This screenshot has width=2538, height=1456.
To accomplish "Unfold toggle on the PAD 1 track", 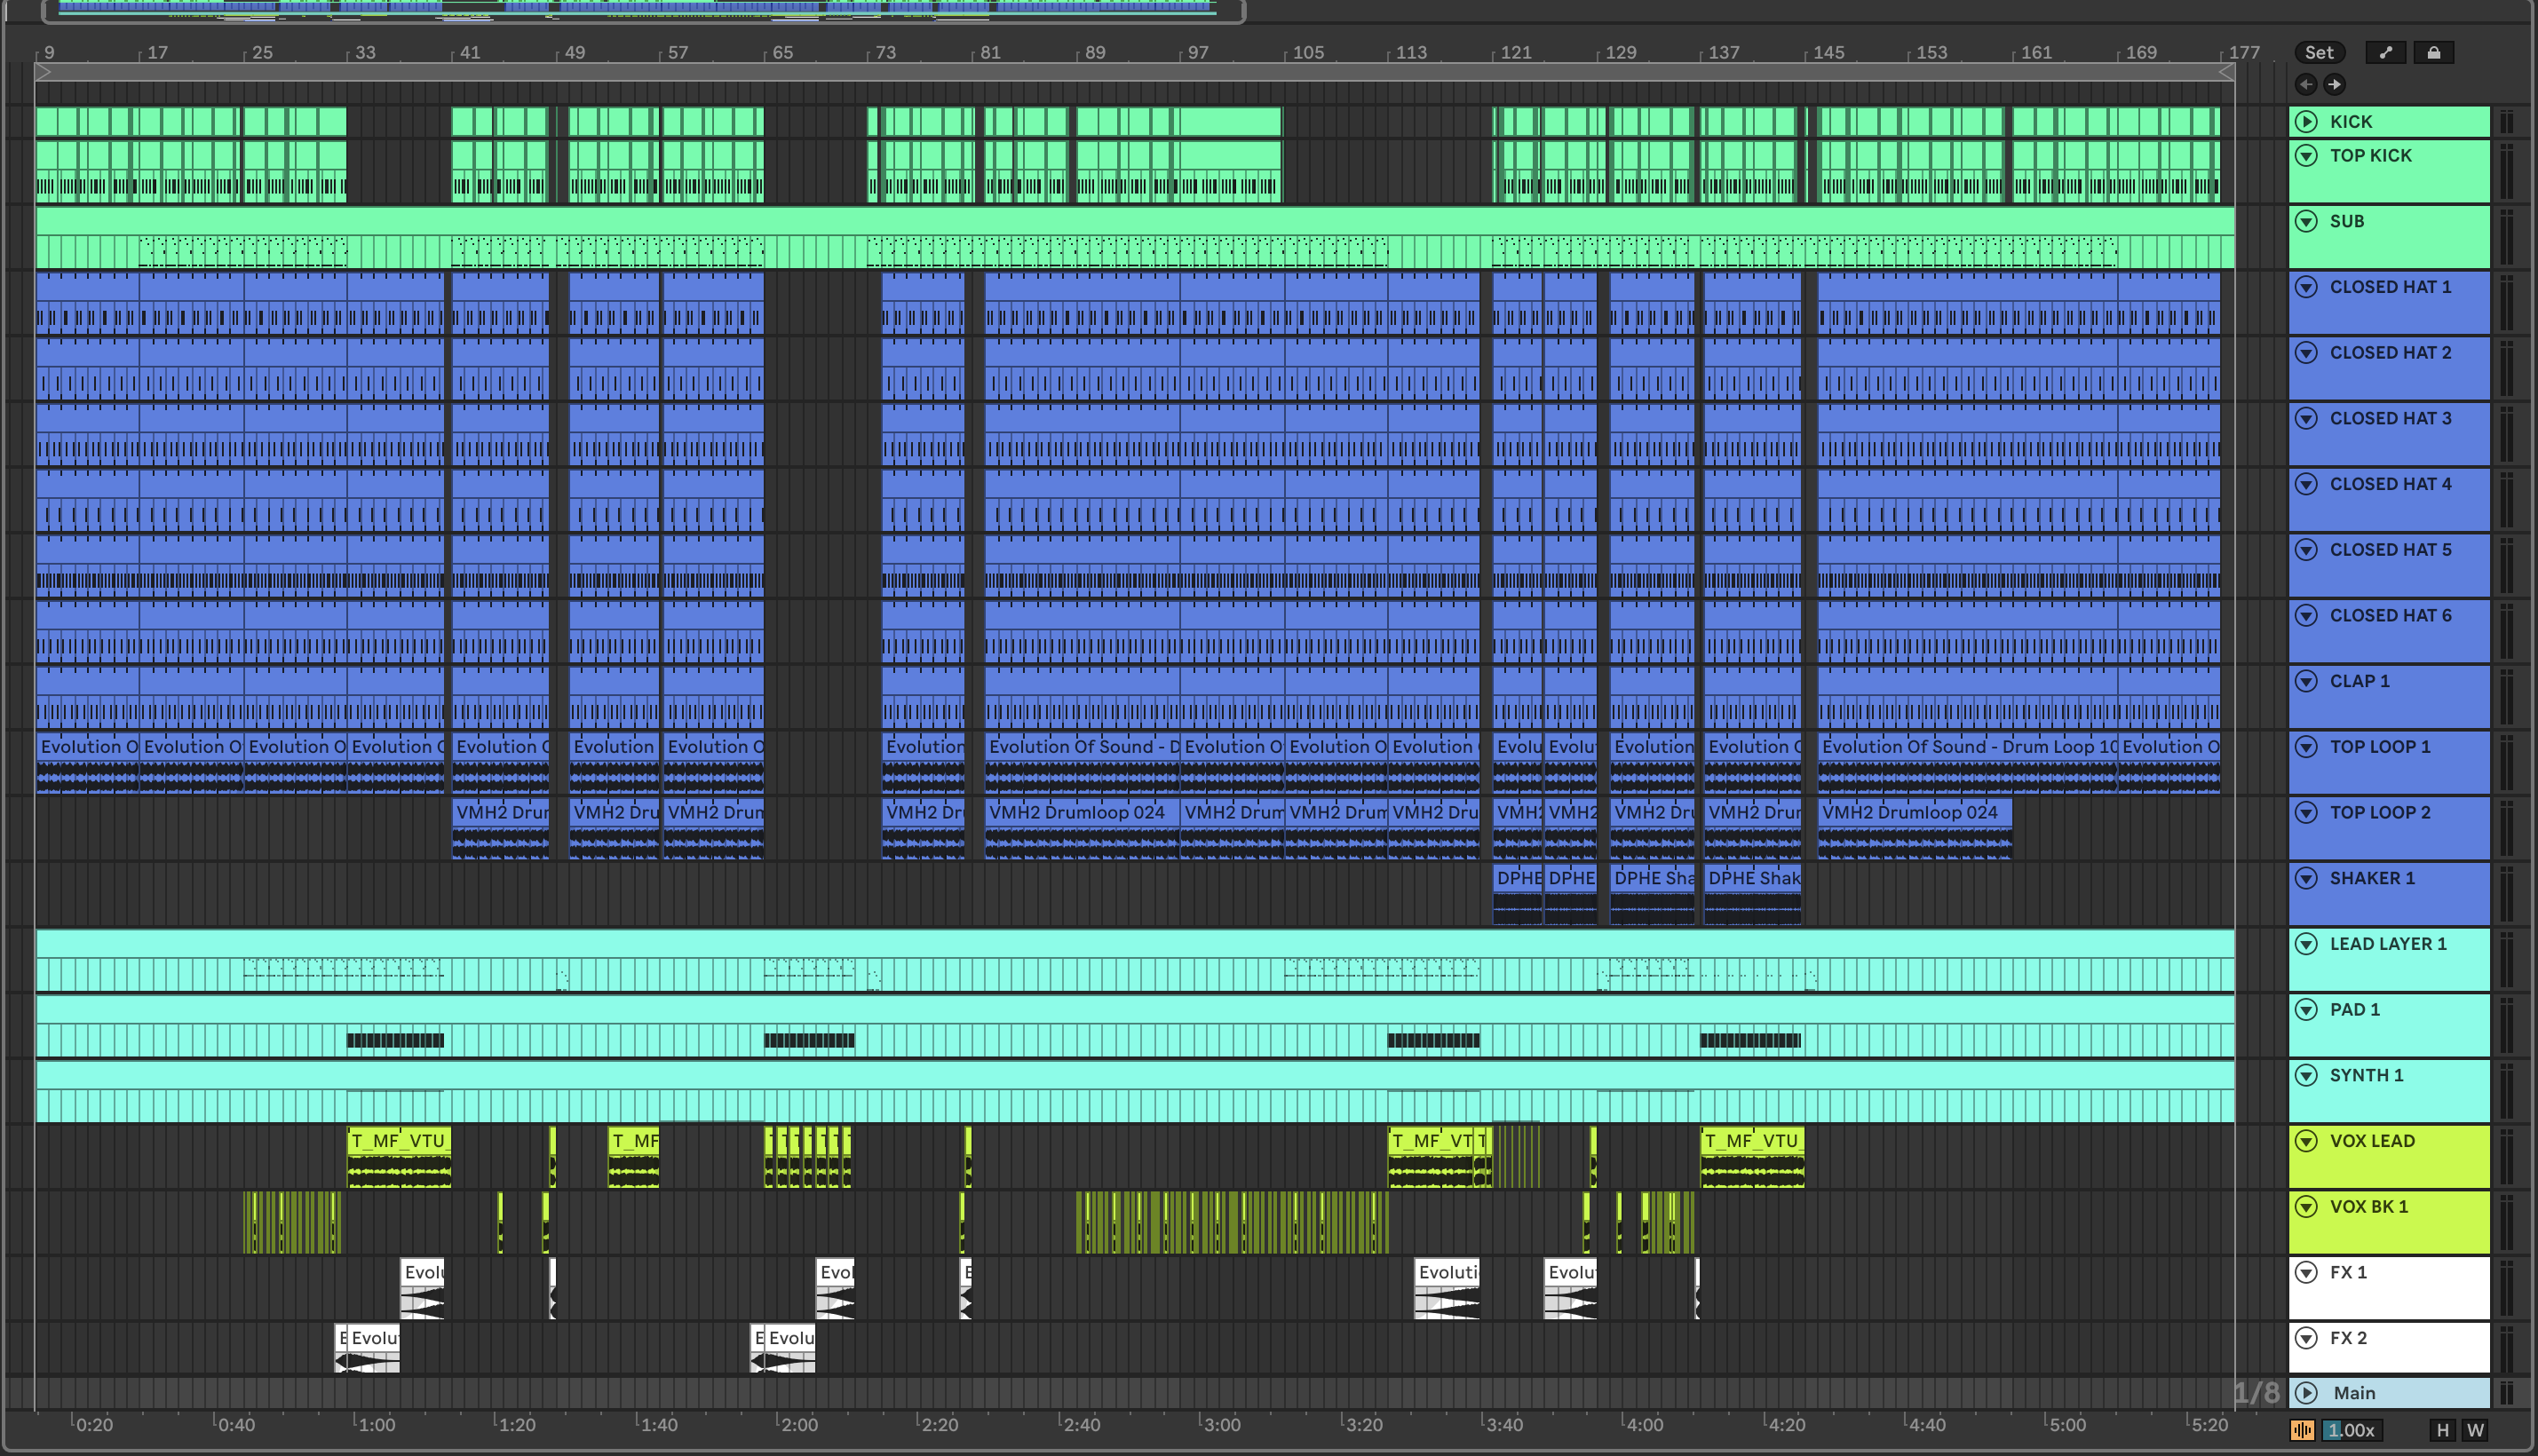I will [x=2306, y=1009].
